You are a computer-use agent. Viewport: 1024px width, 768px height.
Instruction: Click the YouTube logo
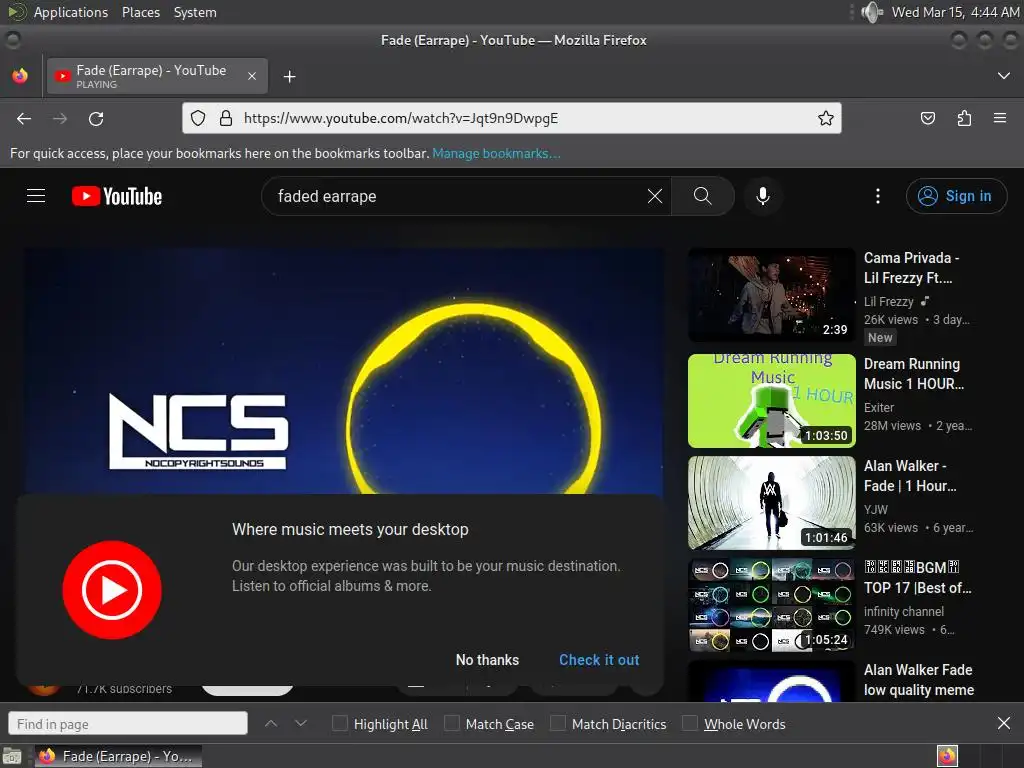(117, 196)
